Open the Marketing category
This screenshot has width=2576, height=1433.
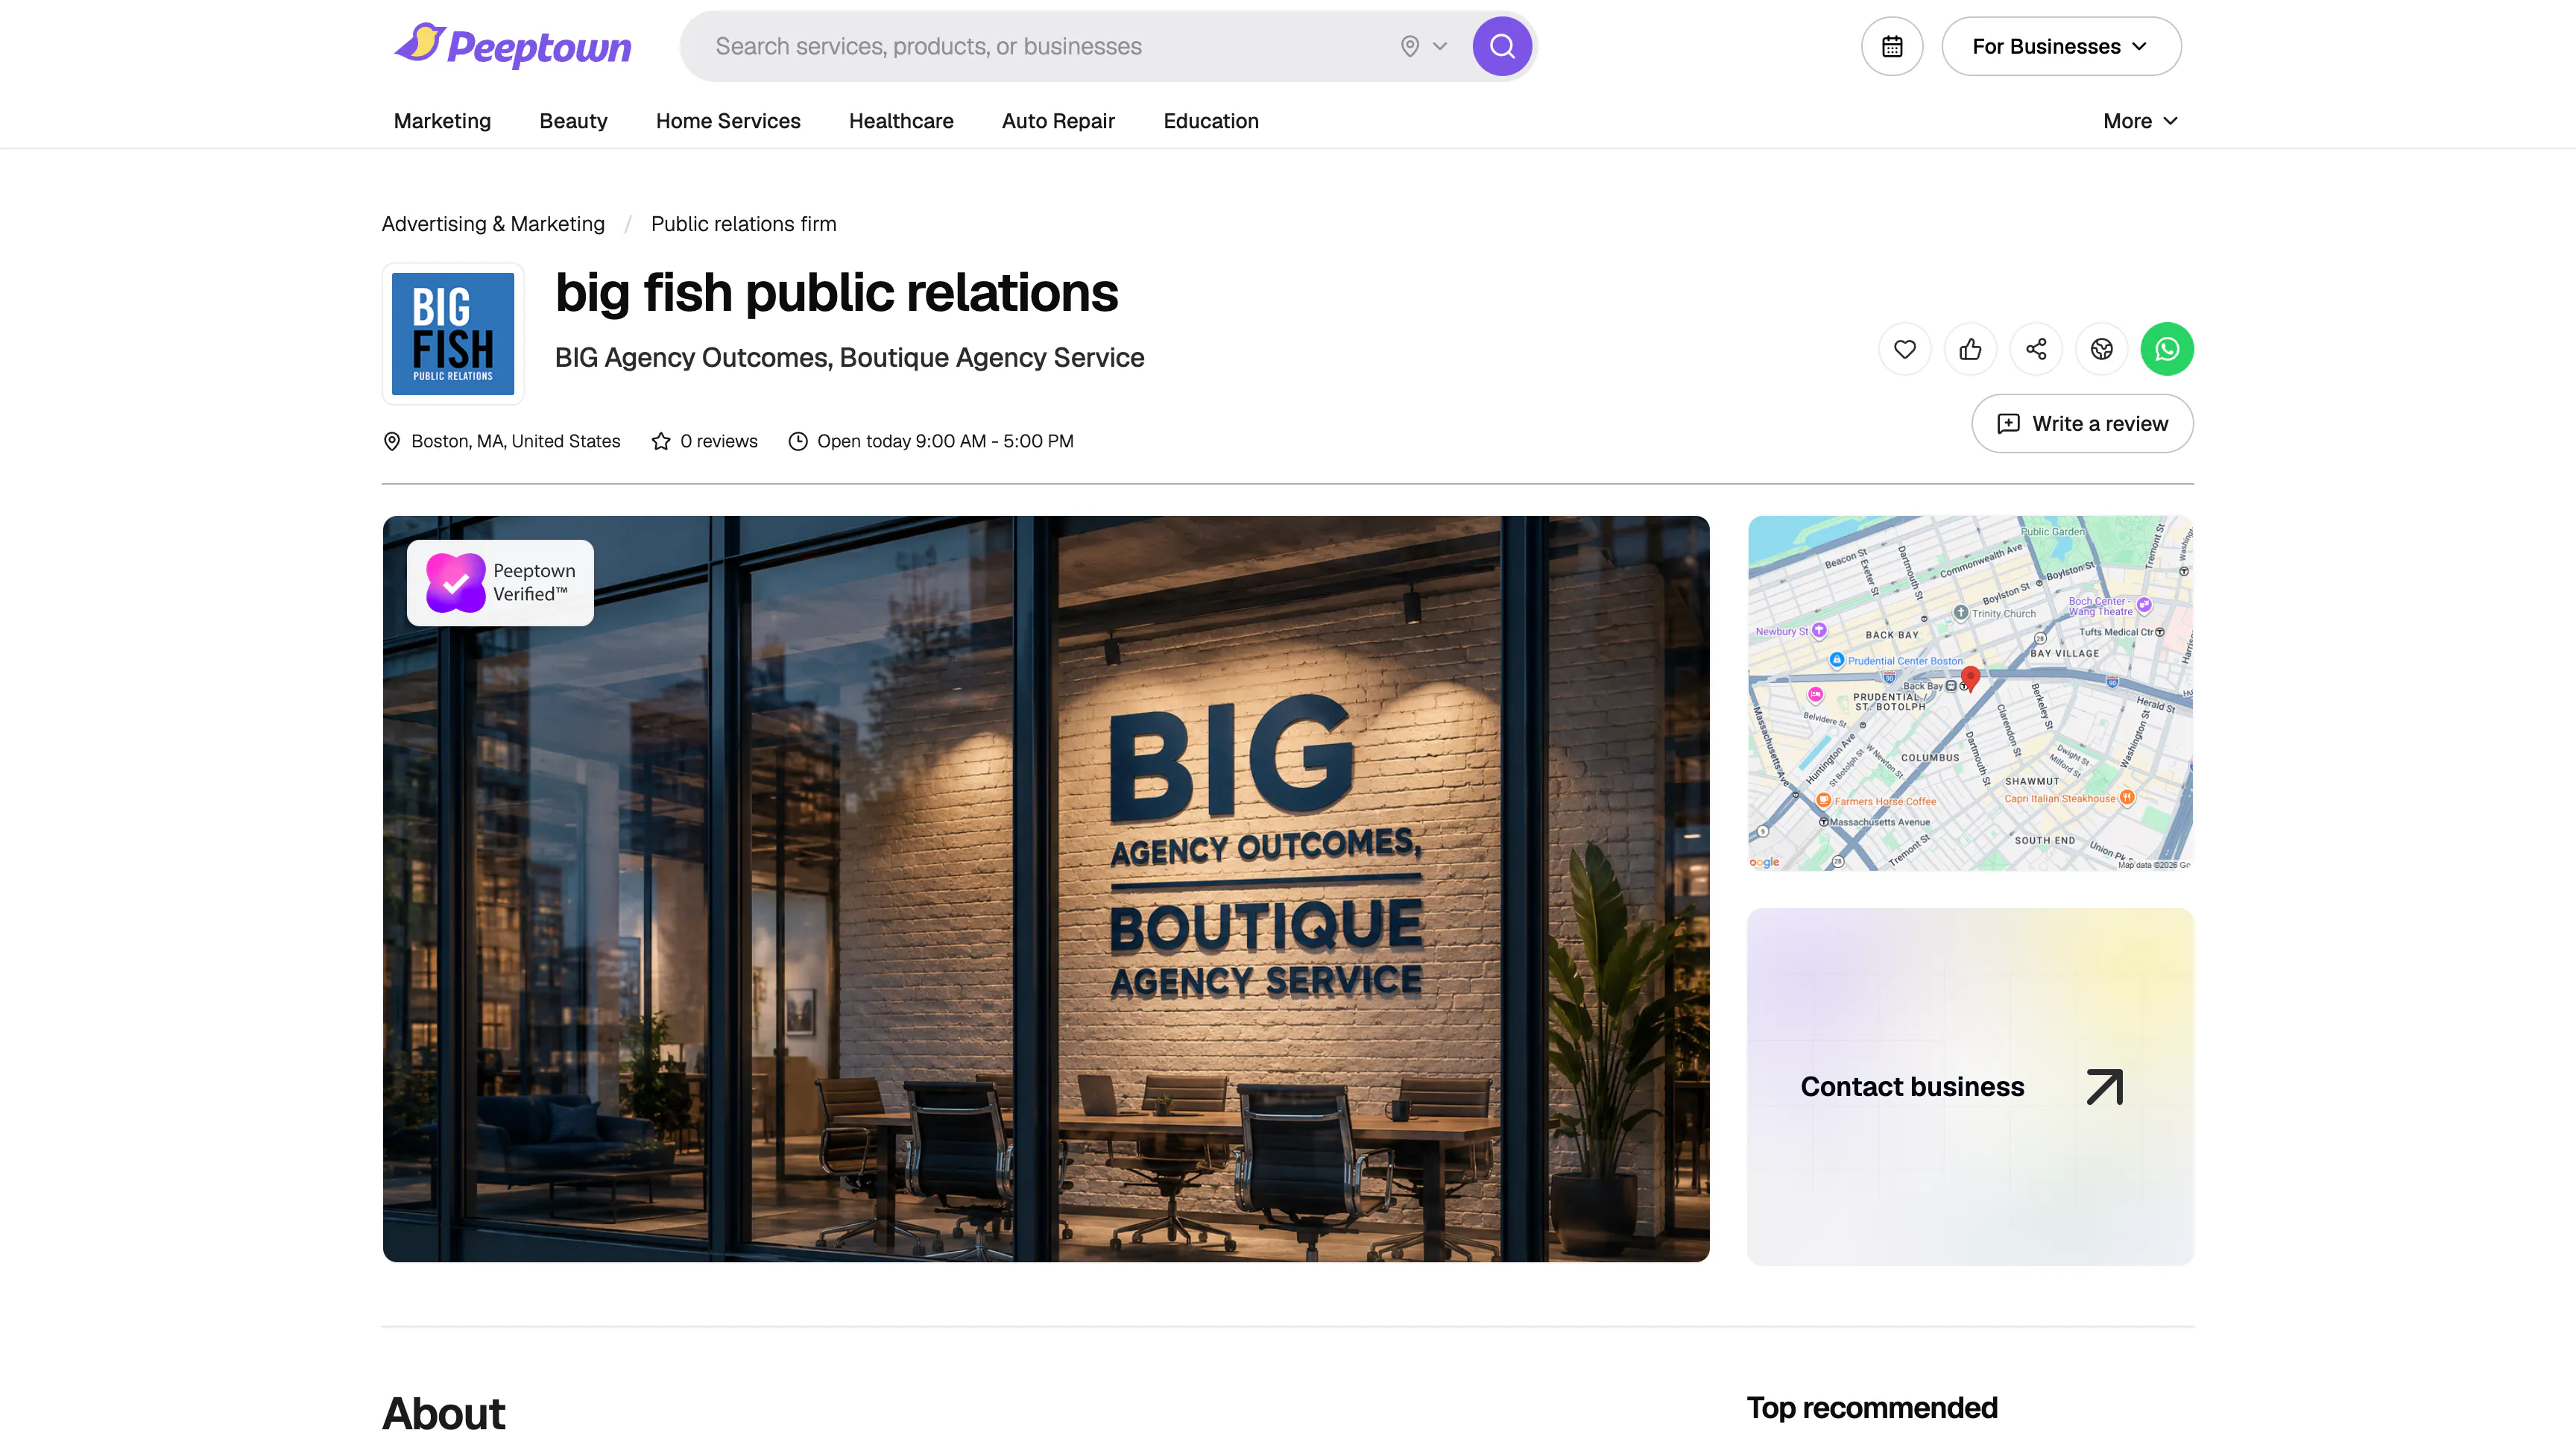(x=442, y=121)
